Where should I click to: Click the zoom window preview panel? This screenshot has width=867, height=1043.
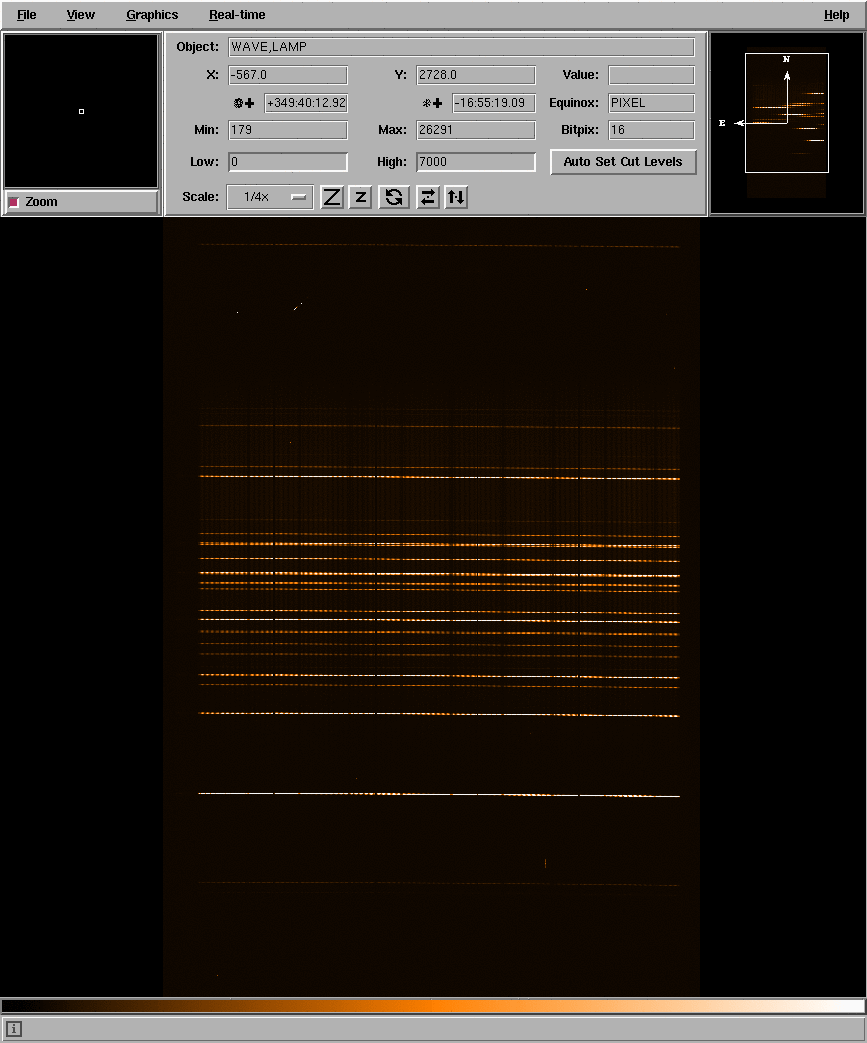pyautogui.click(x=81, y=111)
